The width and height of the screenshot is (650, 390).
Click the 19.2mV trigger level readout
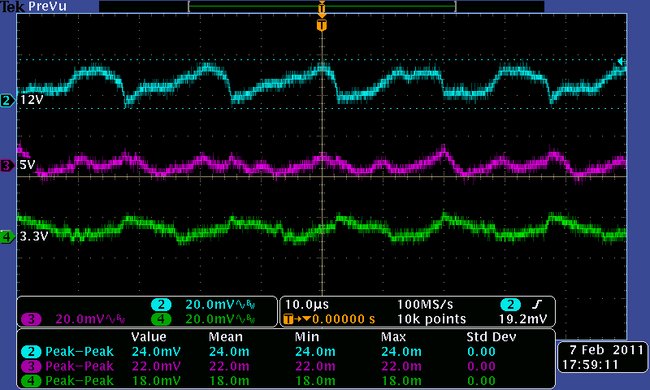[x=524, y=319]
